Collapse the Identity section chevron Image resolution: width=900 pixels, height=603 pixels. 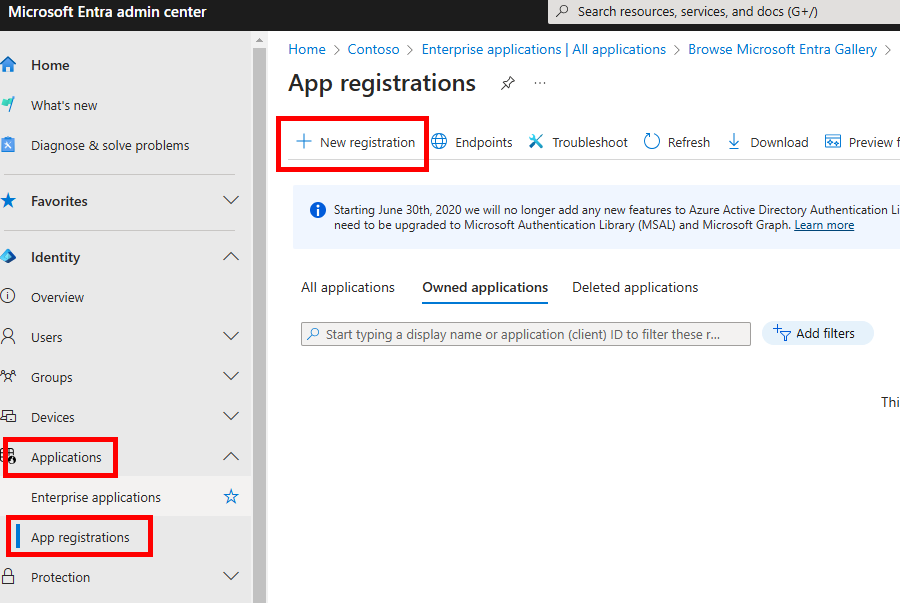click(x=231, y=256)
